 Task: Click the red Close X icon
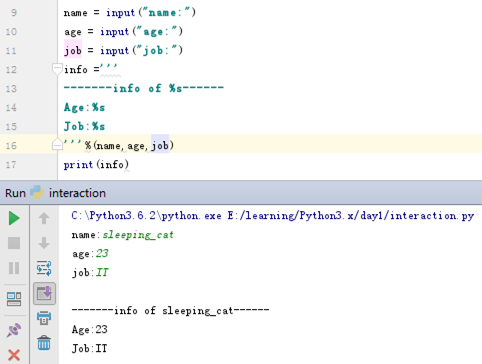point(14,355)
